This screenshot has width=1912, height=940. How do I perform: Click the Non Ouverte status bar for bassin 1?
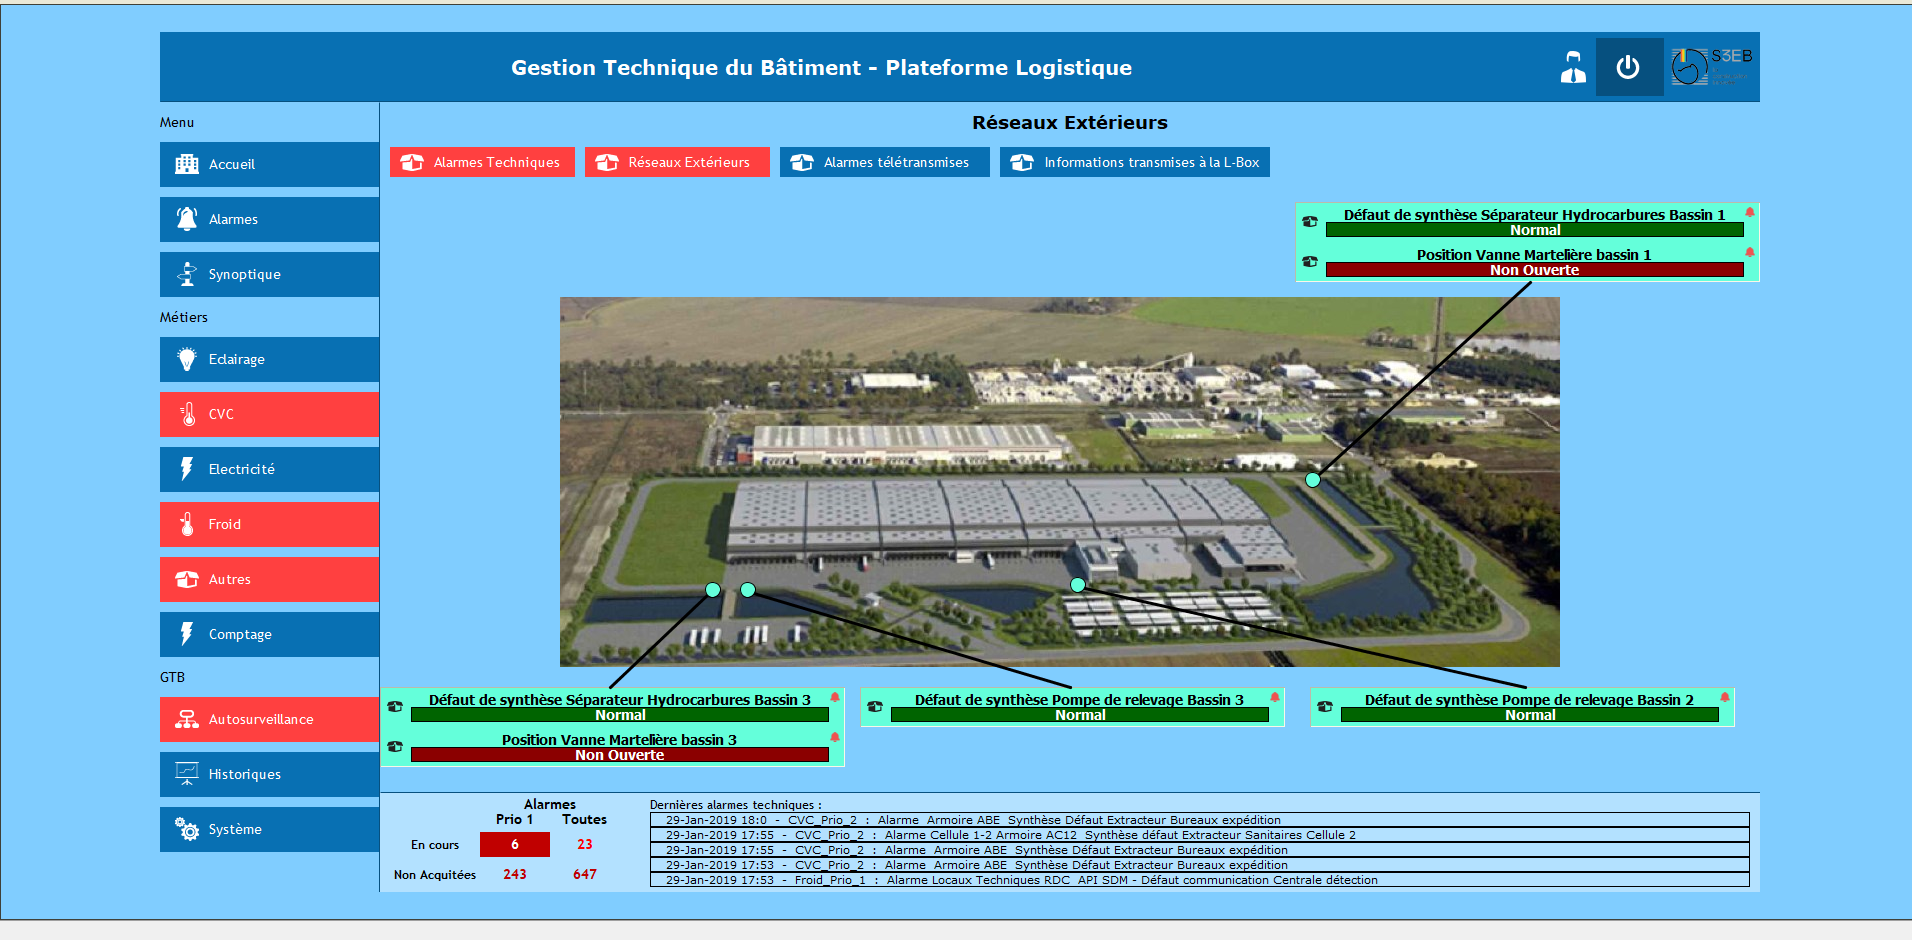(x=1534, y=270)
